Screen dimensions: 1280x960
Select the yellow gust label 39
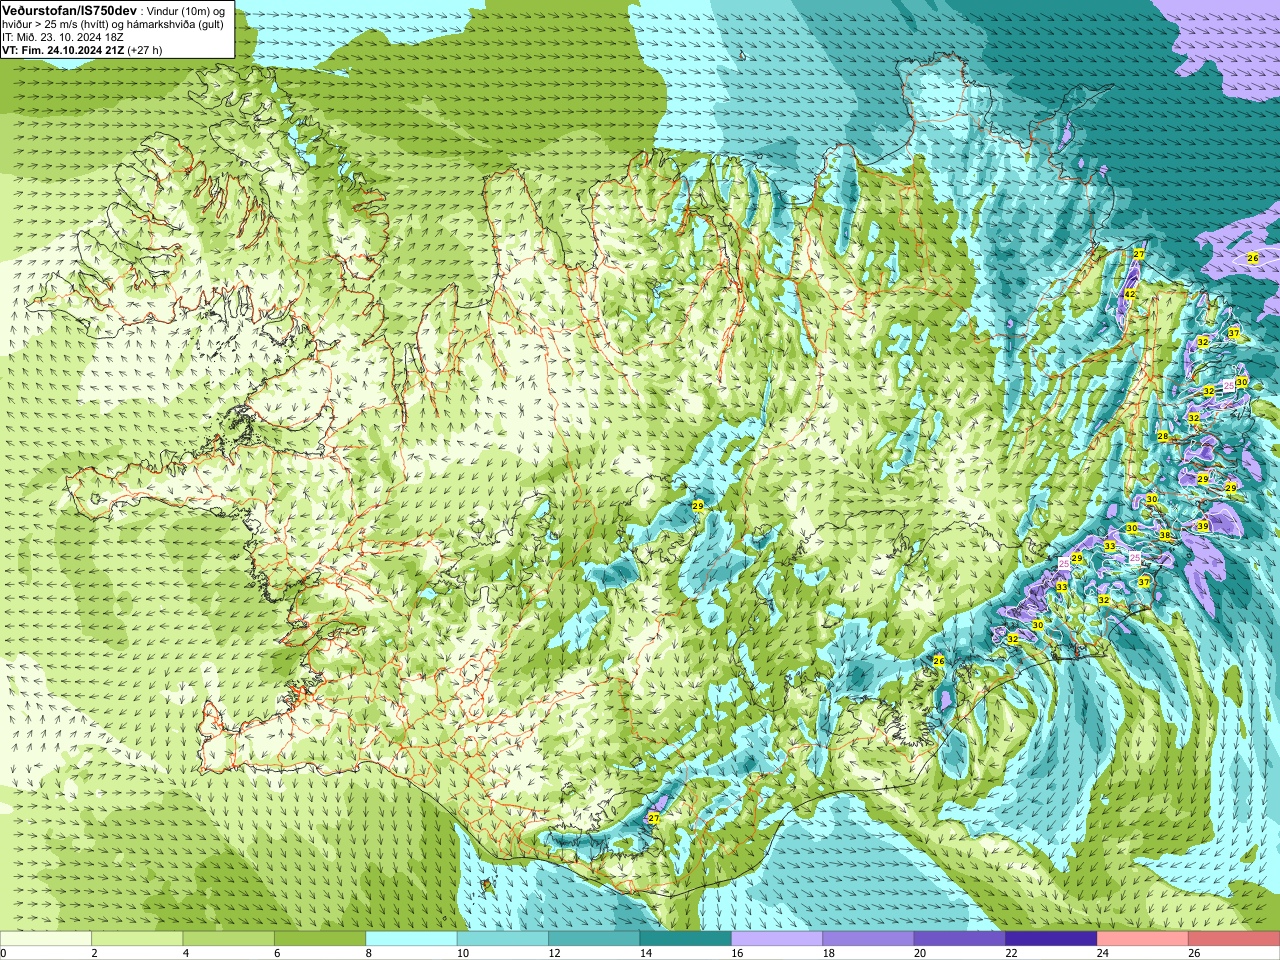point(1202,526)
